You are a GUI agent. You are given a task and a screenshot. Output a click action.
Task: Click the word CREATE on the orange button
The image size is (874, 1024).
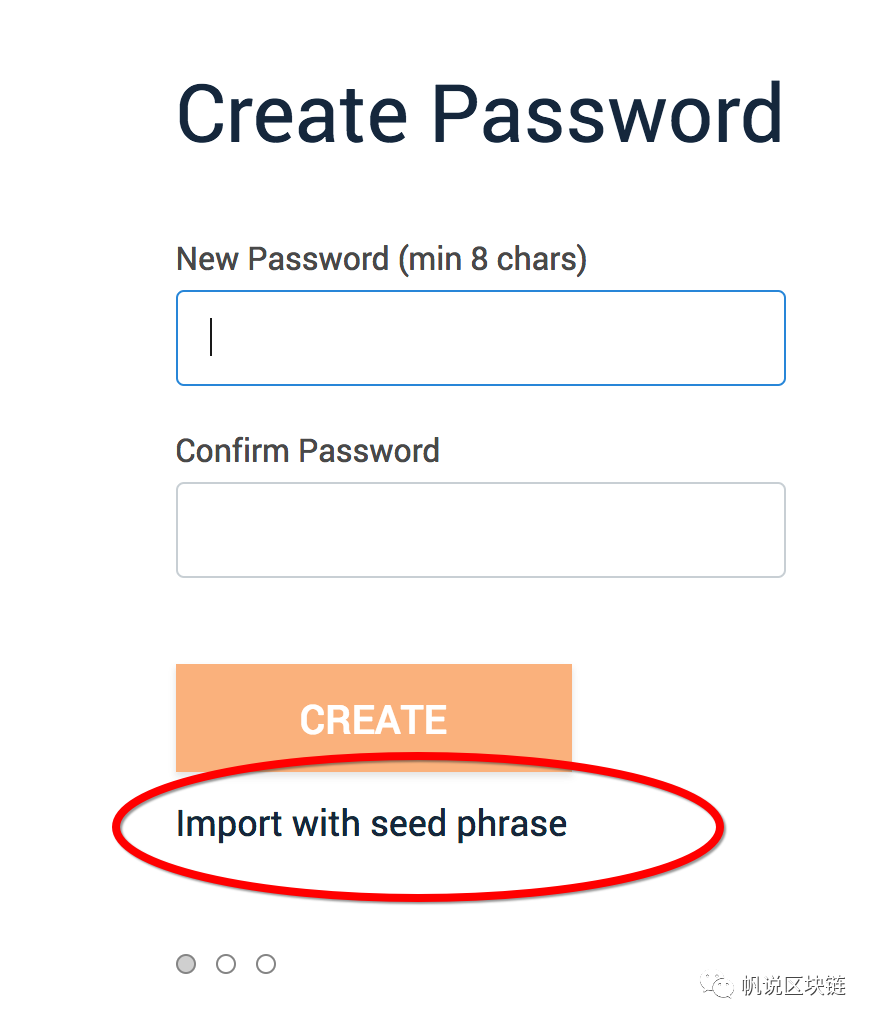point(374,720)
